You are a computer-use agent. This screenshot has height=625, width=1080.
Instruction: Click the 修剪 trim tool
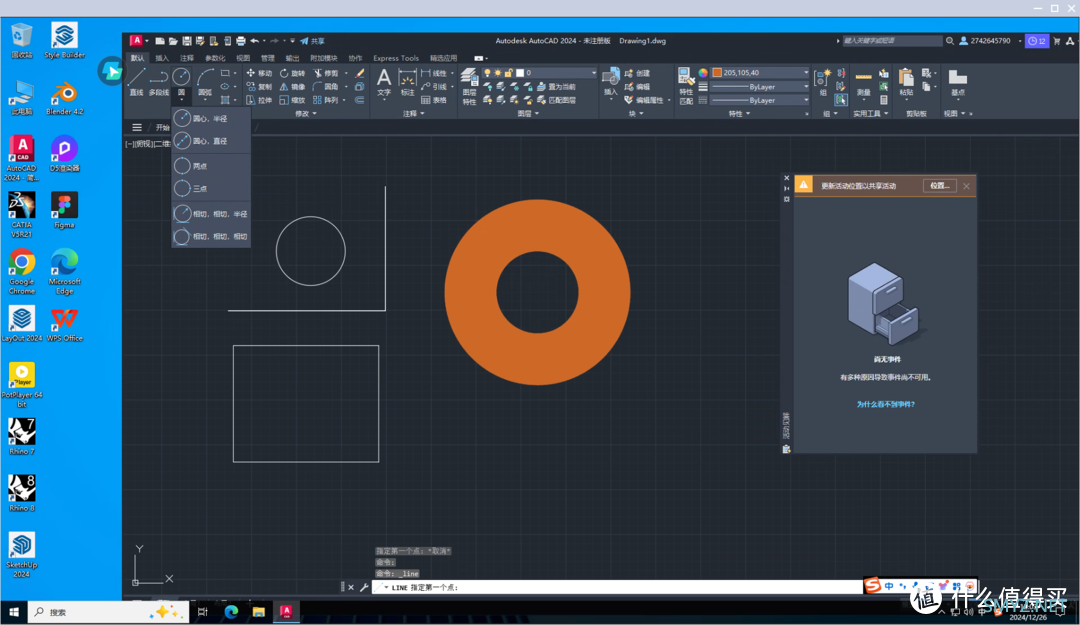tap(326, 73)
